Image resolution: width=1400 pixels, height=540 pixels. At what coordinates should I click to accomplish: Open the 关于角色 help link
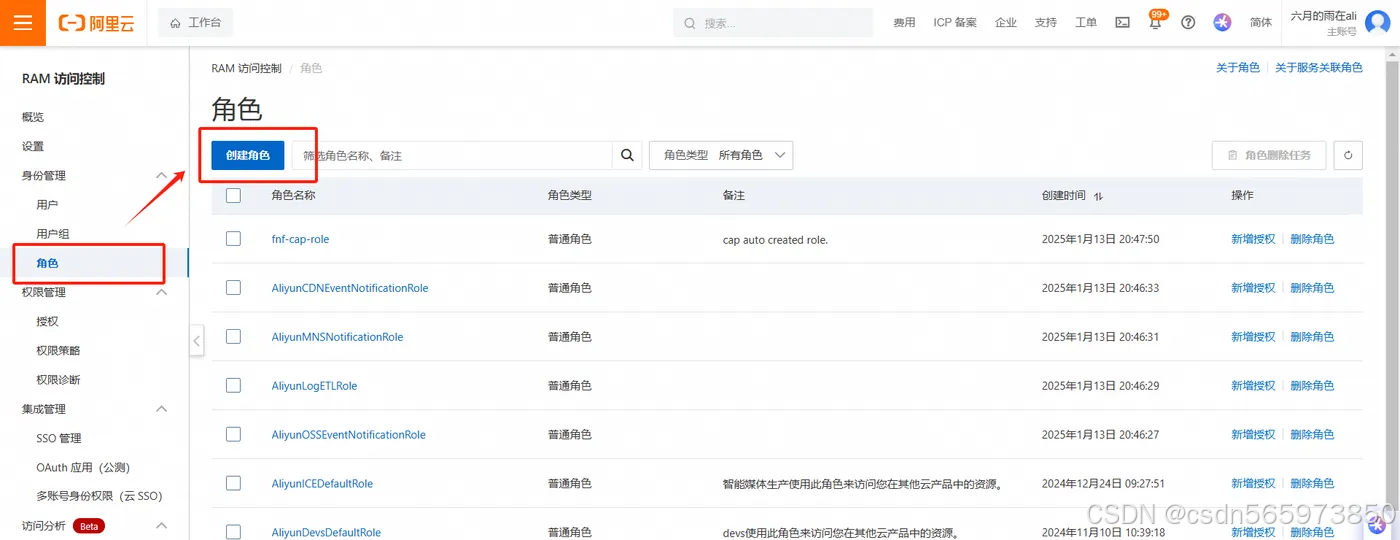[x=1238, y=68]
